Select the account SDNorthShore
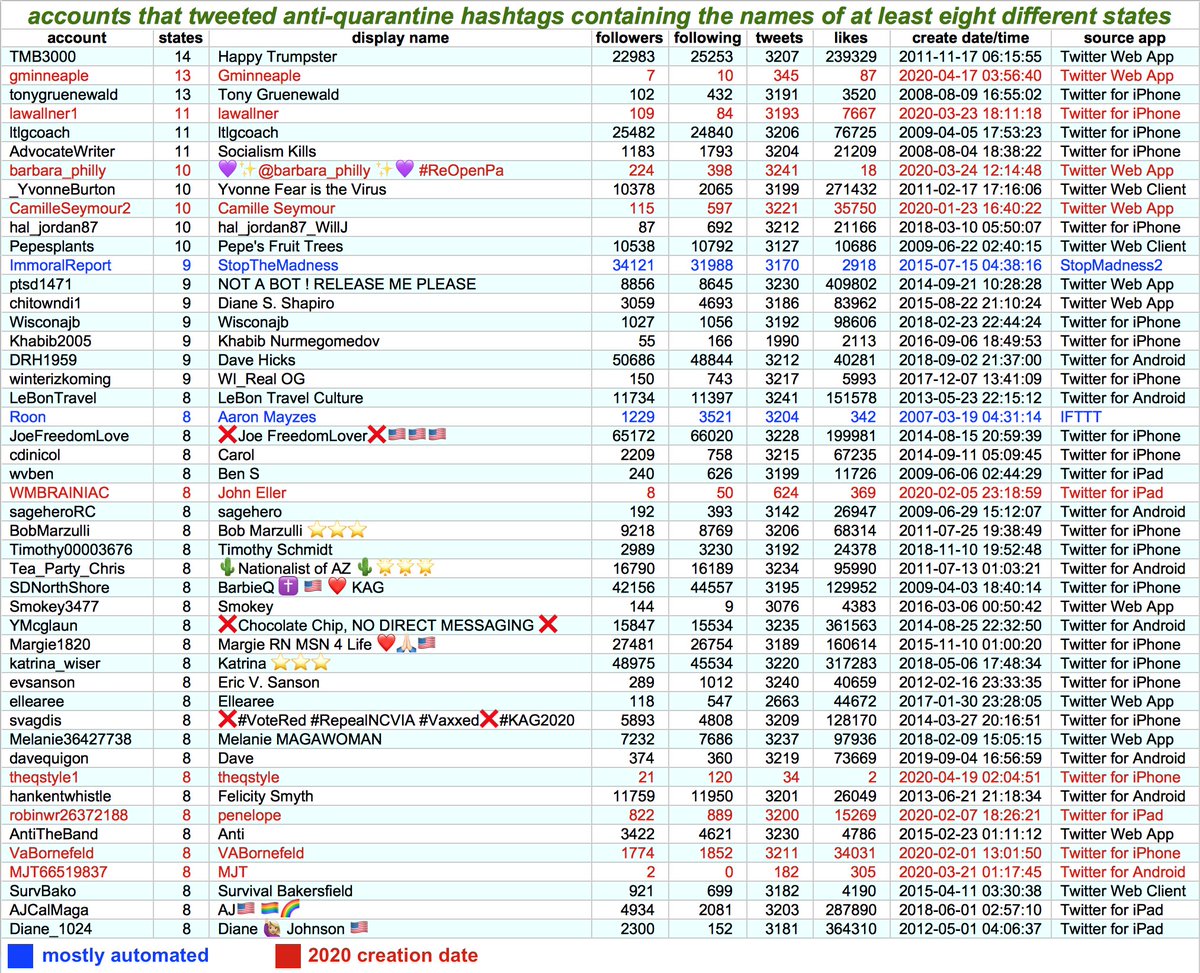 click(x=59, y=588)
